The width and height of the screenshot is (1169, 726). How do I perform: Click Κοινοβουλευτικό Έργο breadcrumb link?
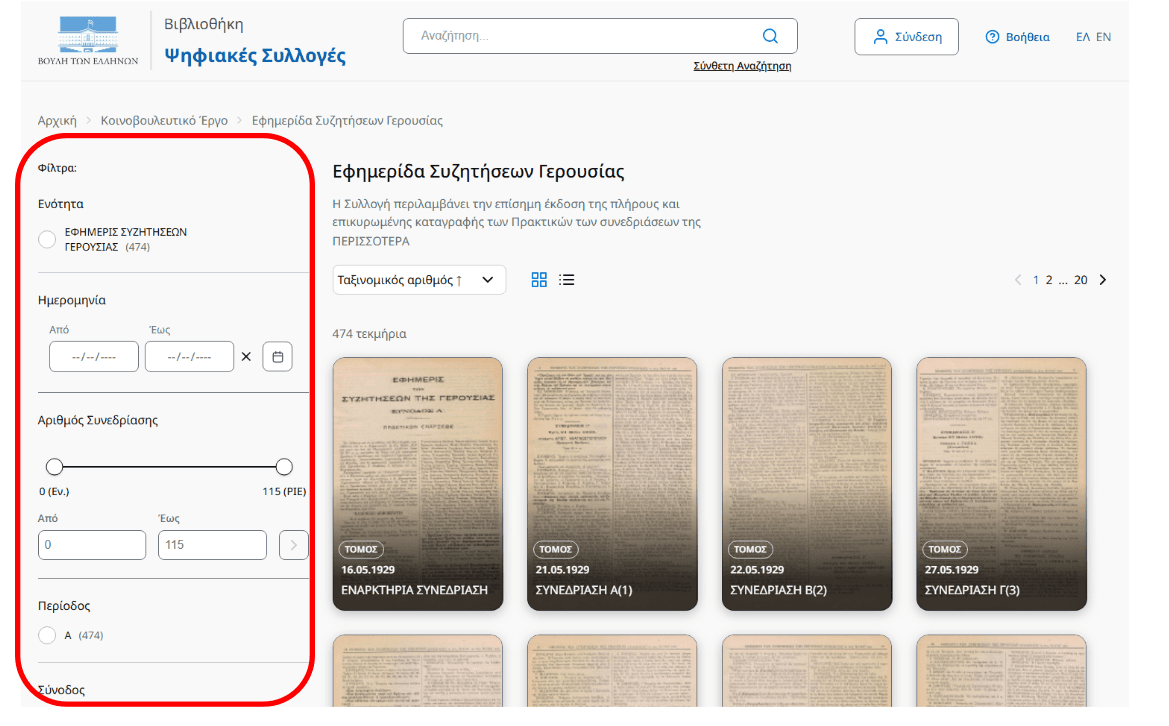(x=164, y=120)
